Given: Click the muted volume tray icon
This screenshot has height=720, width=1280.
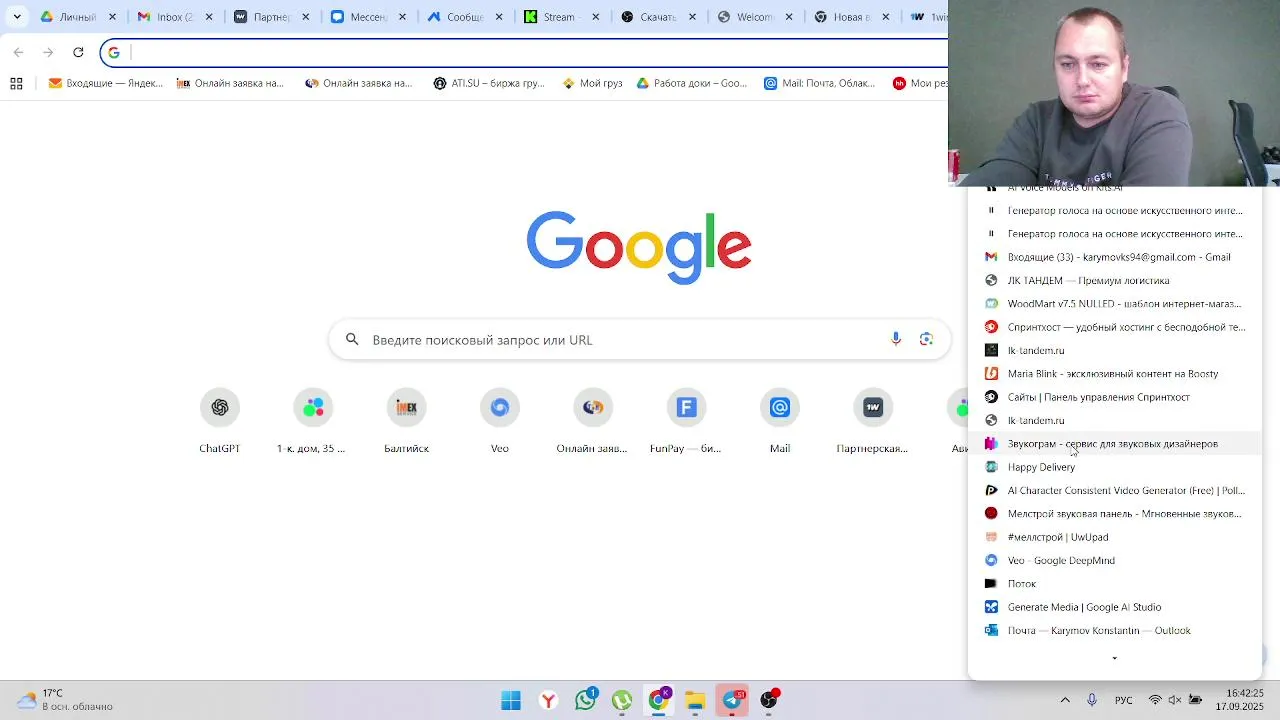Looking at the screenshot, I should pos(1175,700).
